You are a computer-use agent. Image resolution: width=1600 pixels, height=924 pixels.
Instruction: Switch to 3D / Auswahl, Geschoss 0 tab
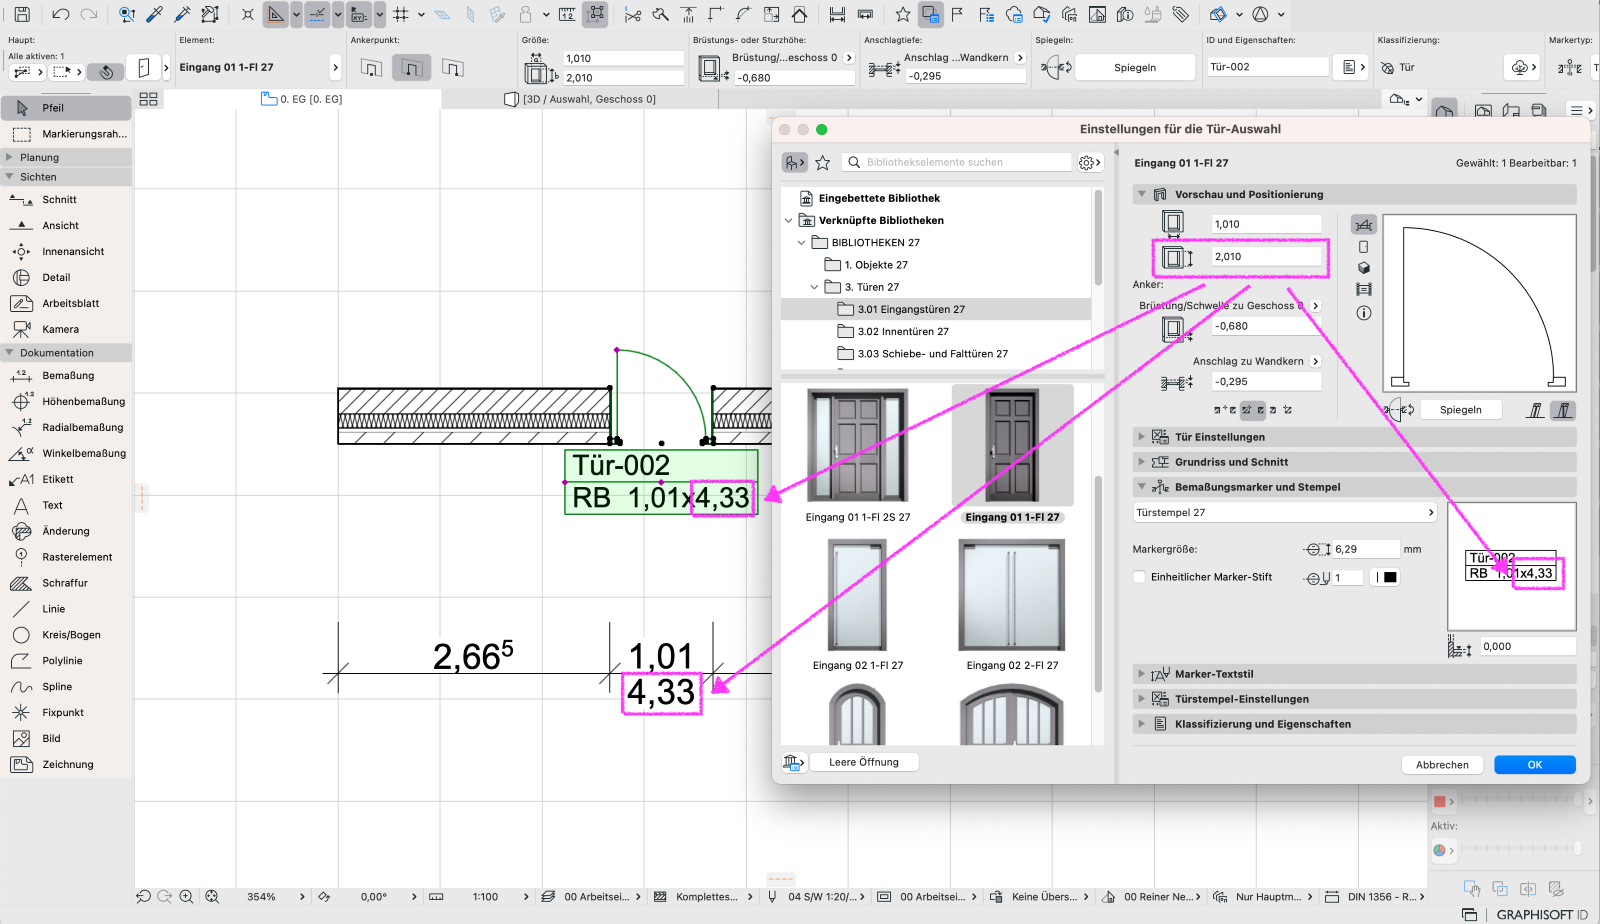click(x=580, y=99)
